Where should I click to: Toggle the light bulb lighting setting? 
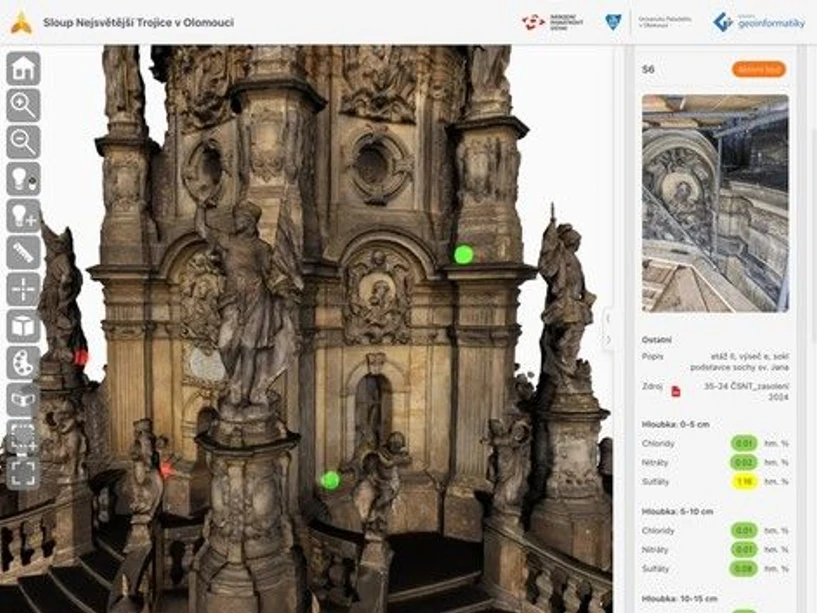[23, 179]
